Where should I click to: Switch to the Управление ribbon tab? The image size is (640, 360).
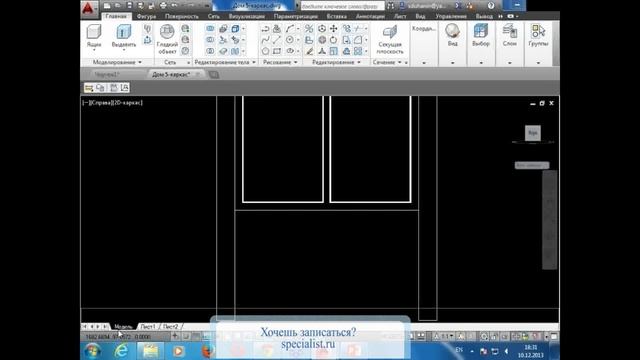451,16
